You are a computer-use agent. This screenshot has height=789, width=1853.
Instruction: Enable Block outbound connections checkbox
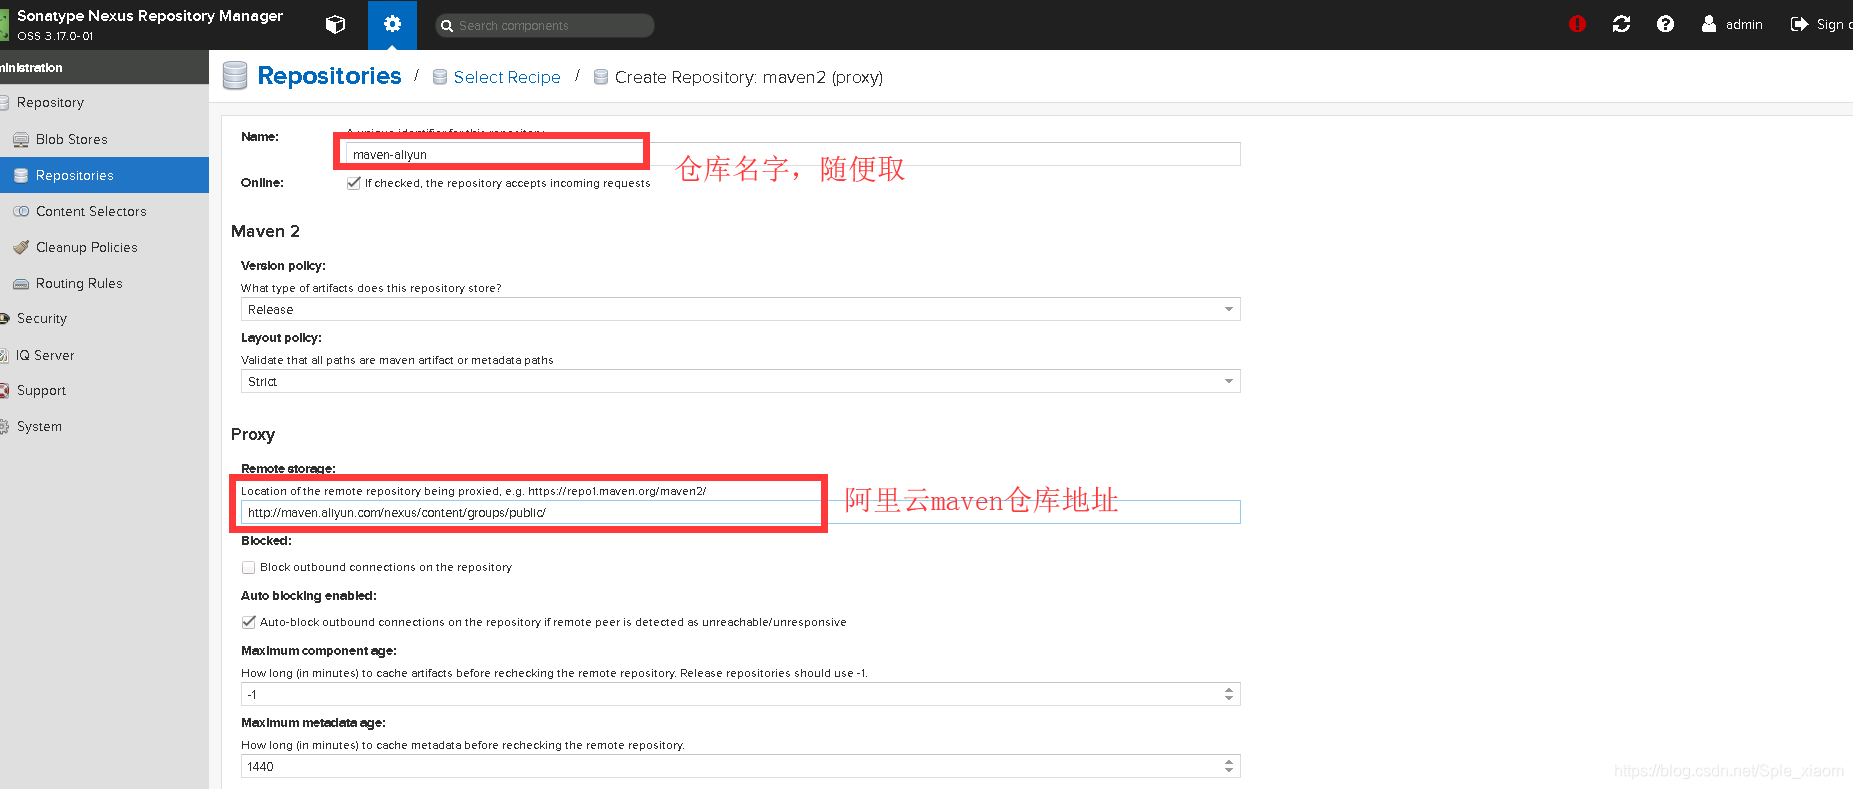click(x=248, y=567)
